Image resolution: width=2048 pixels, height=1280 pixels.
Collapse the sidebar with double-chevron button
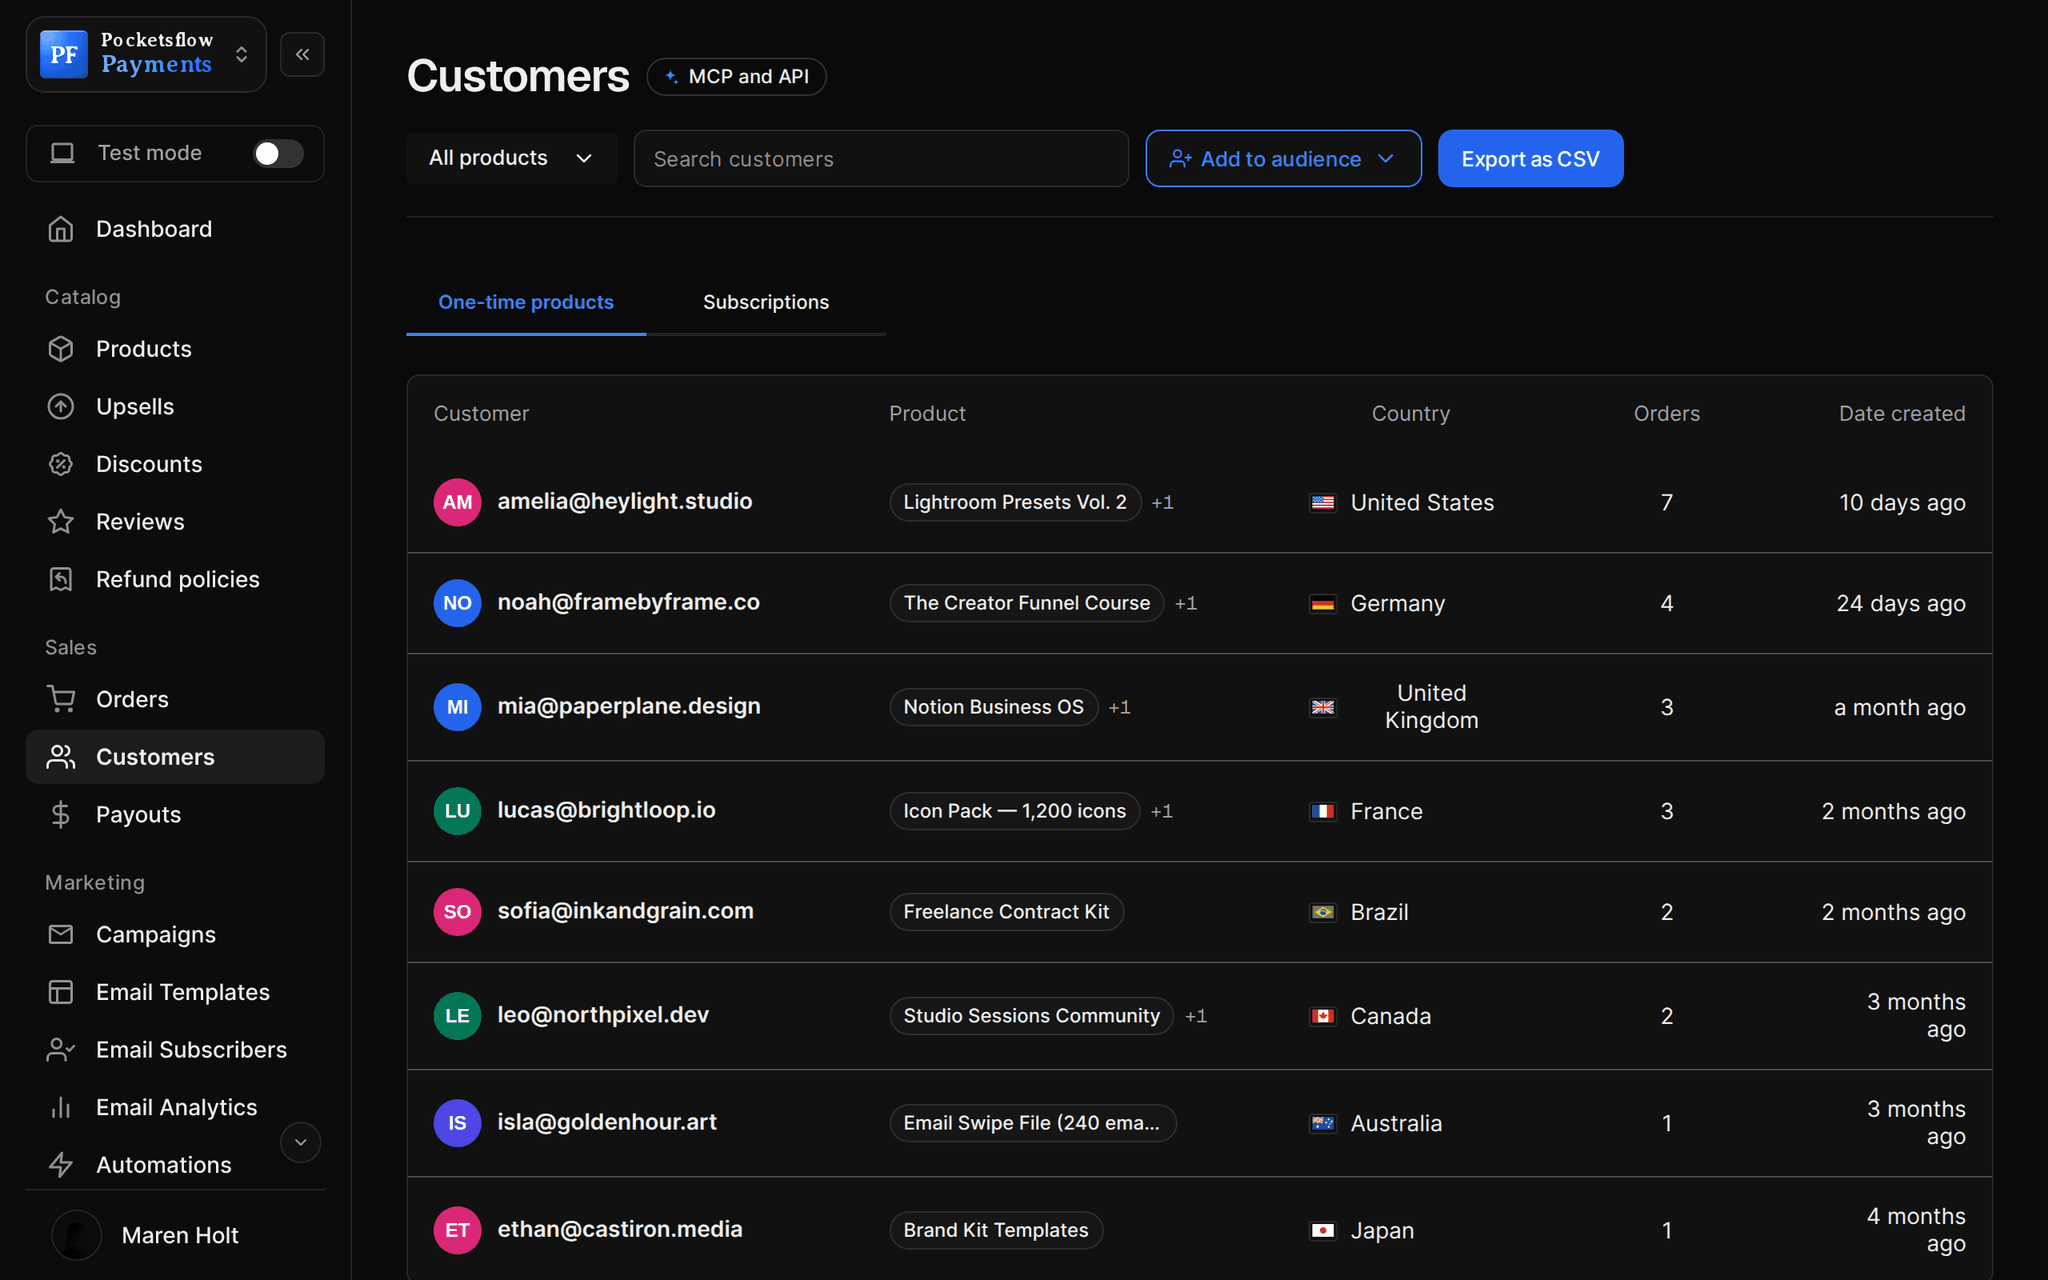coord(302,54)
